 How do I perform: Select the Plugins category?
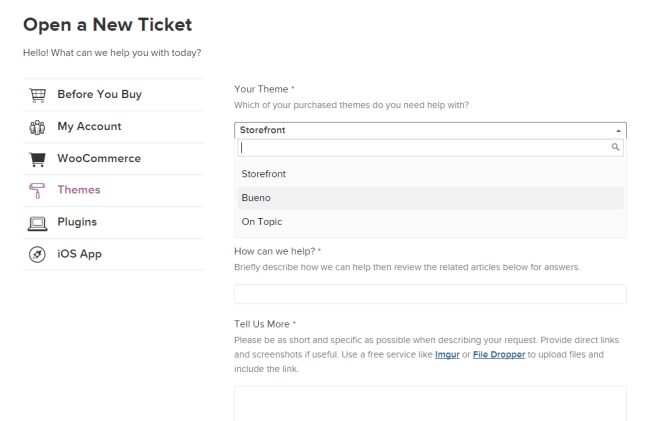click(x=114, y=223)
